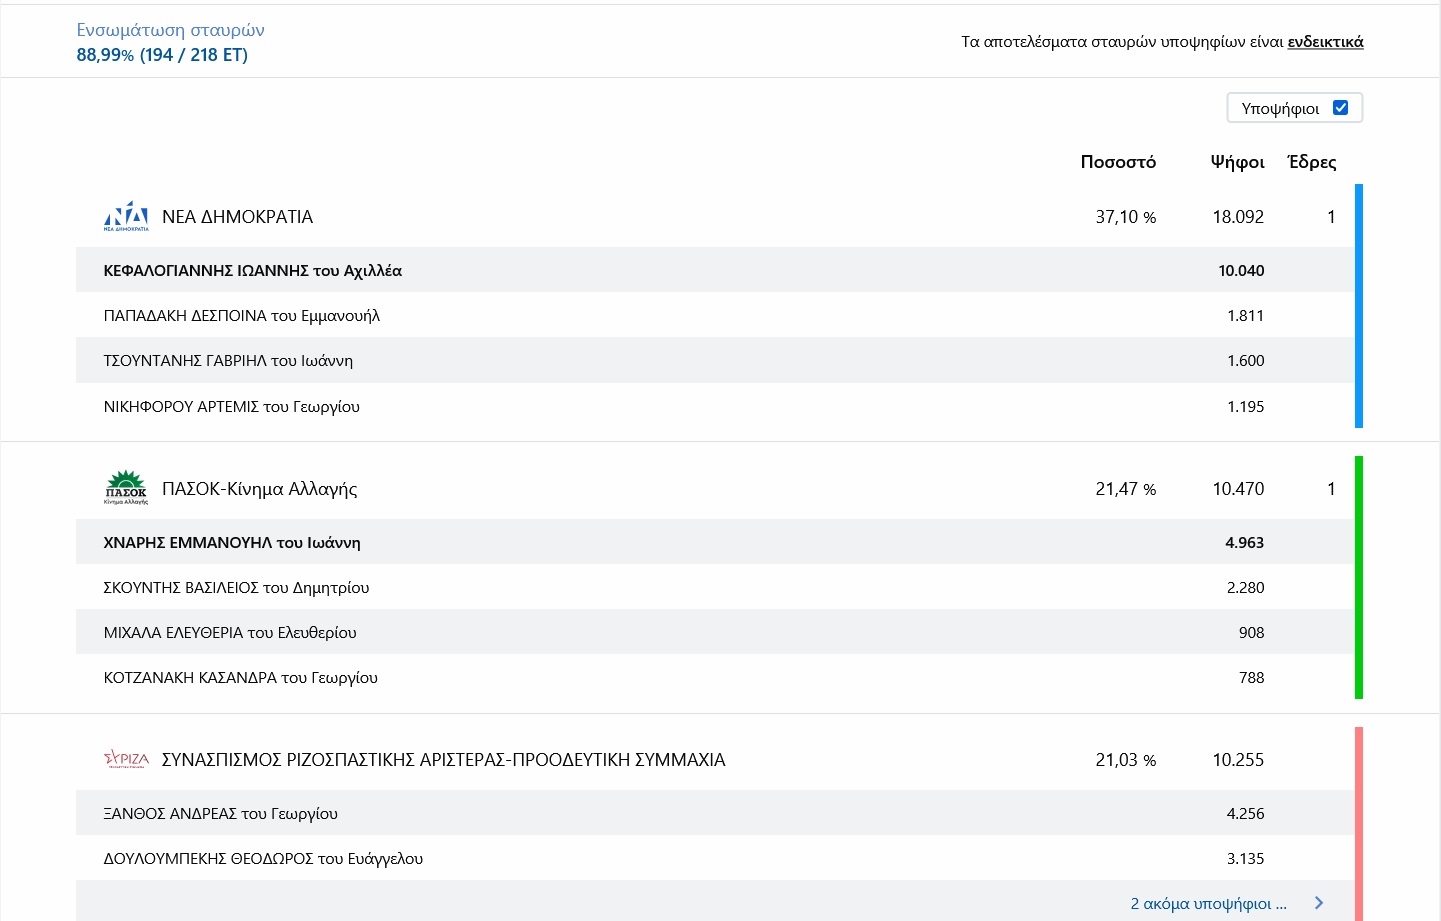Click the chevron arrow beside more candidates
Screen dimensions: 1441x921
click(1319, 903)
